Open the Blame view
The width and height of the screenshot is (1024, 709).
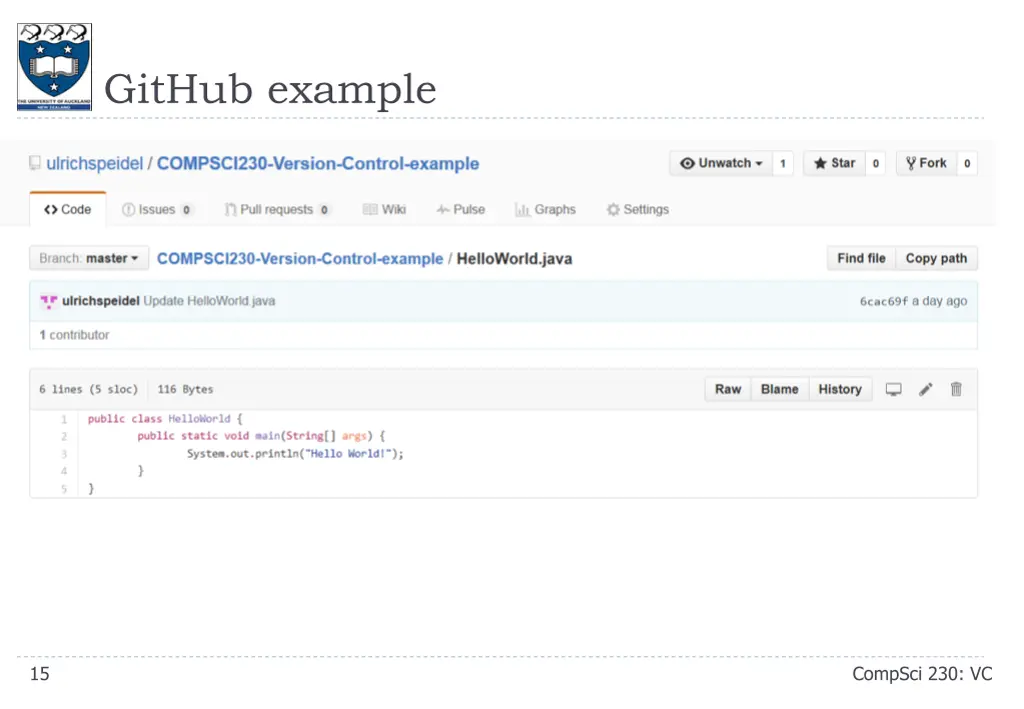pyautogui.click(x=780, y=390)
